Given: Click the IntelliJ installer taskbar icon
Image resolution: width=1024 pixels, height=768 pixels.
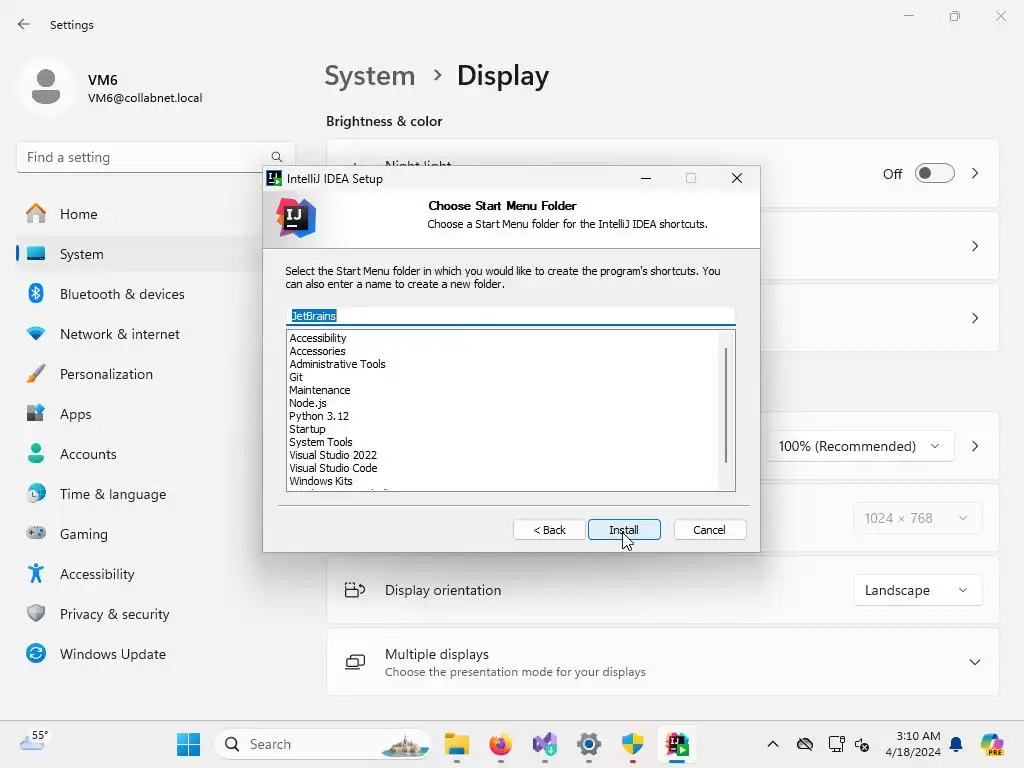Looking at the screenshot, I should tap(677, 744).
